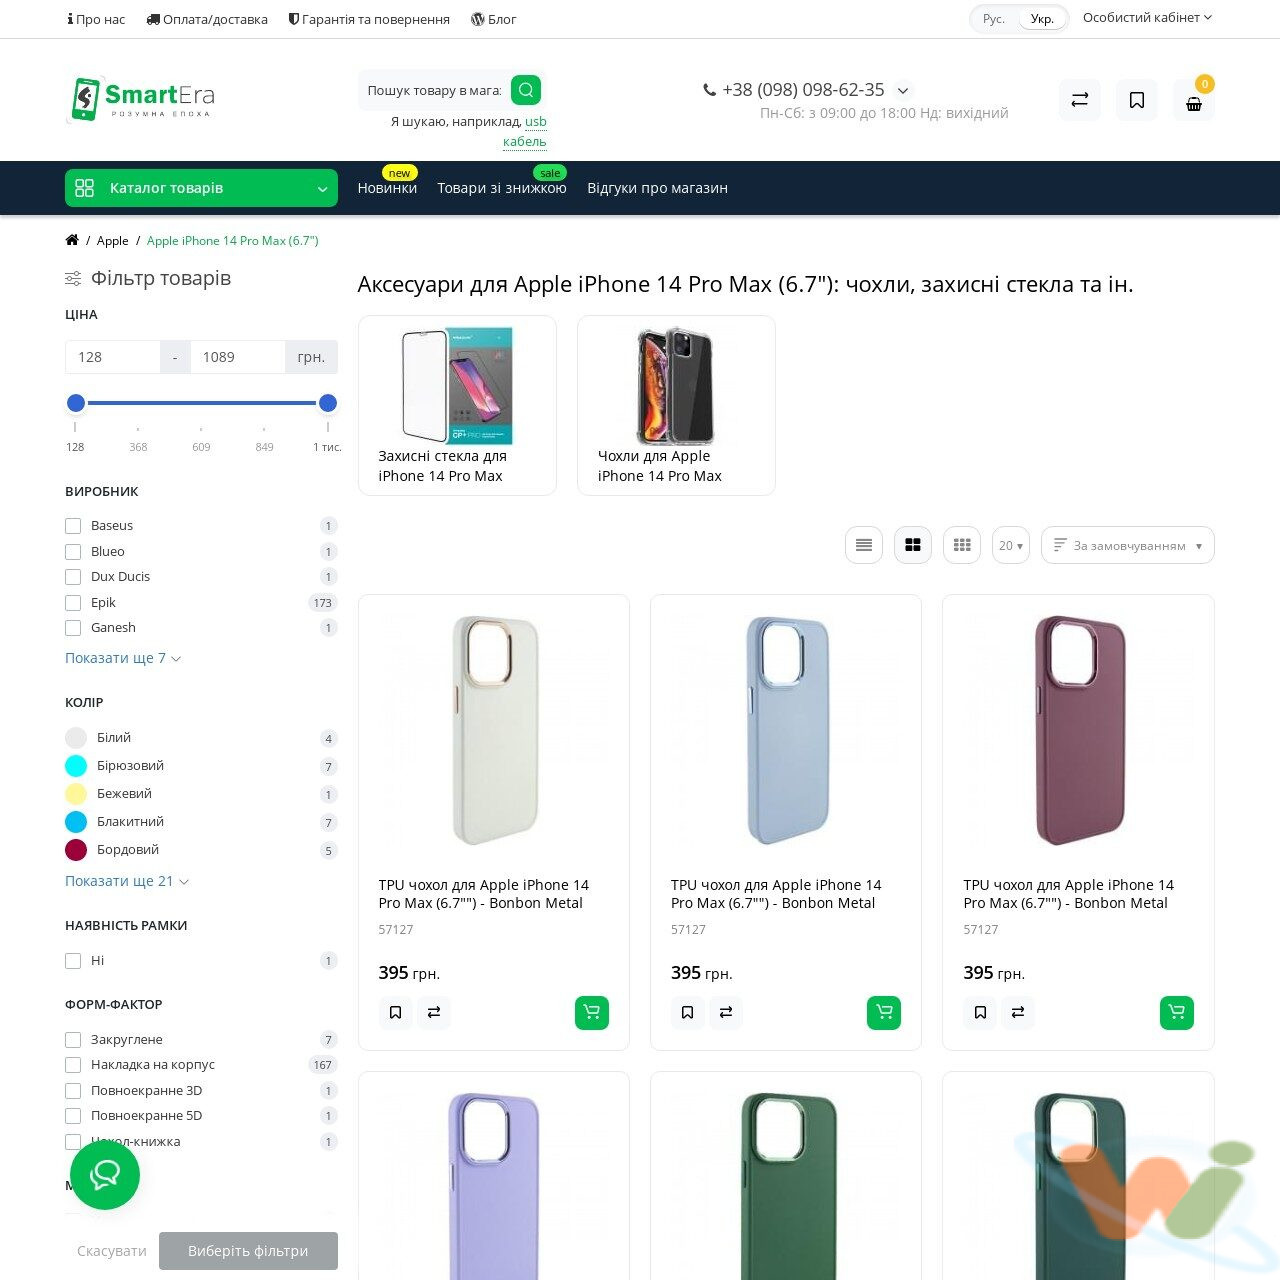Viewport: 1280px width, 1280px height.
Task: Click the SmartEra logo
Action: (140, 99)
